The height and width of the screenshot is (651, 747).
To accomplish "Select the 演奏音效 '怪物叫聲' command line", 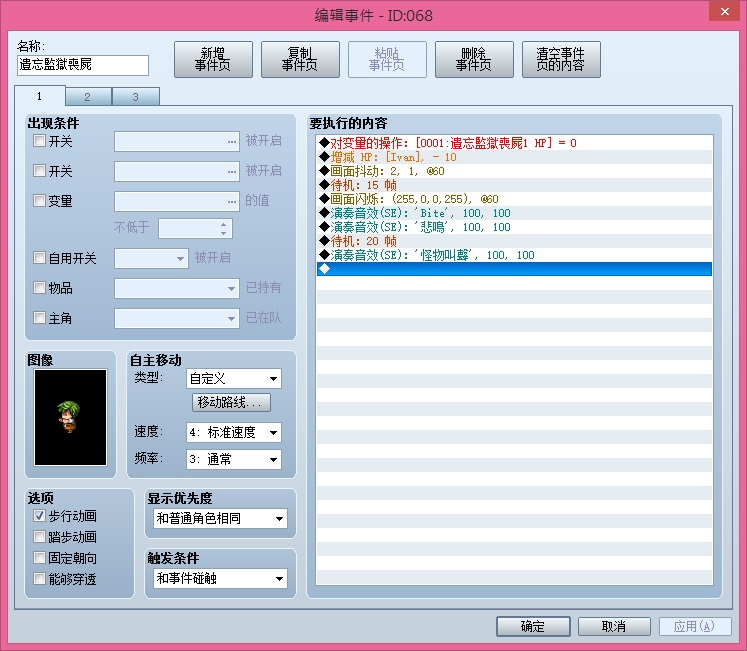I will coord(515,255).
